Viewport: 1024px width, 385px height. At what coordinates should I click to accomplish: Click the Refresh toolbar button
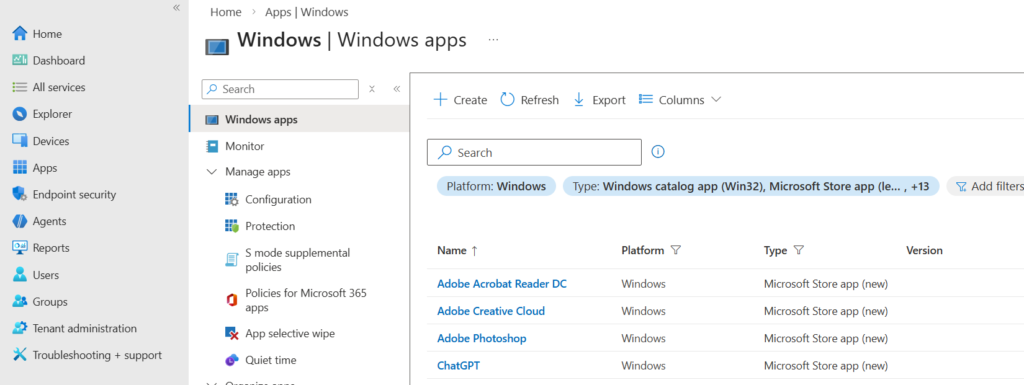(530, 100)
